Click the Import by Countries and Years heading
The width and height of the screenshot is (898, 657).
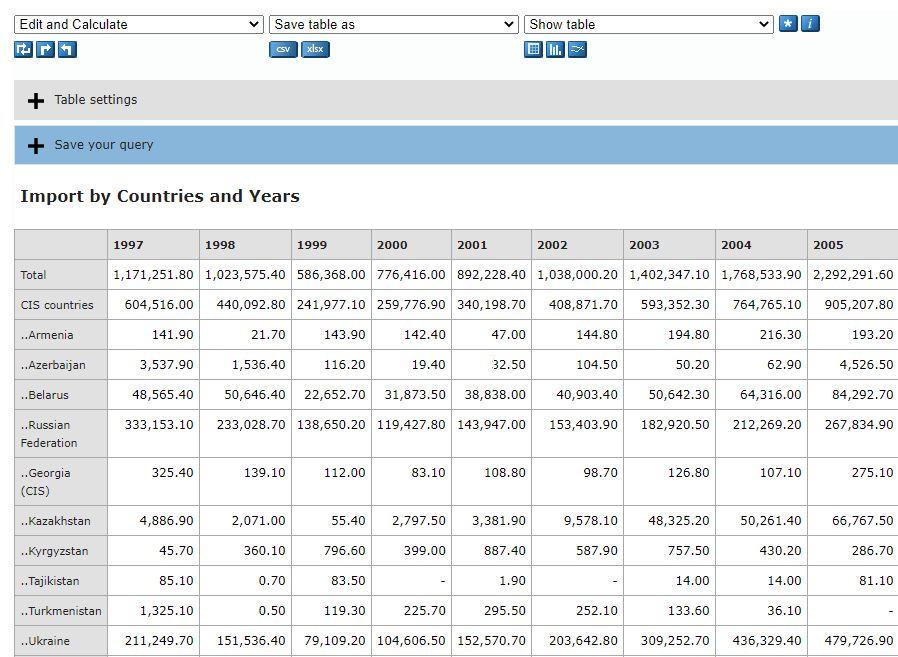tap(160, 196)
